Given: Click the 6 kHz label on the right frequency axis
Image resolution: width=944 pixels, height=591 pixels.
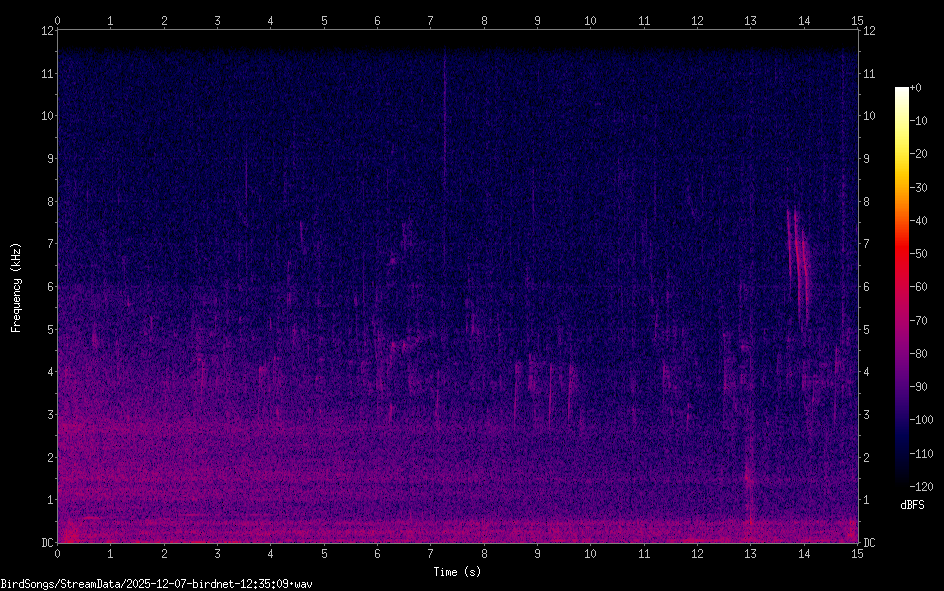Looking at the screenshot, I should tap(868, 287).
